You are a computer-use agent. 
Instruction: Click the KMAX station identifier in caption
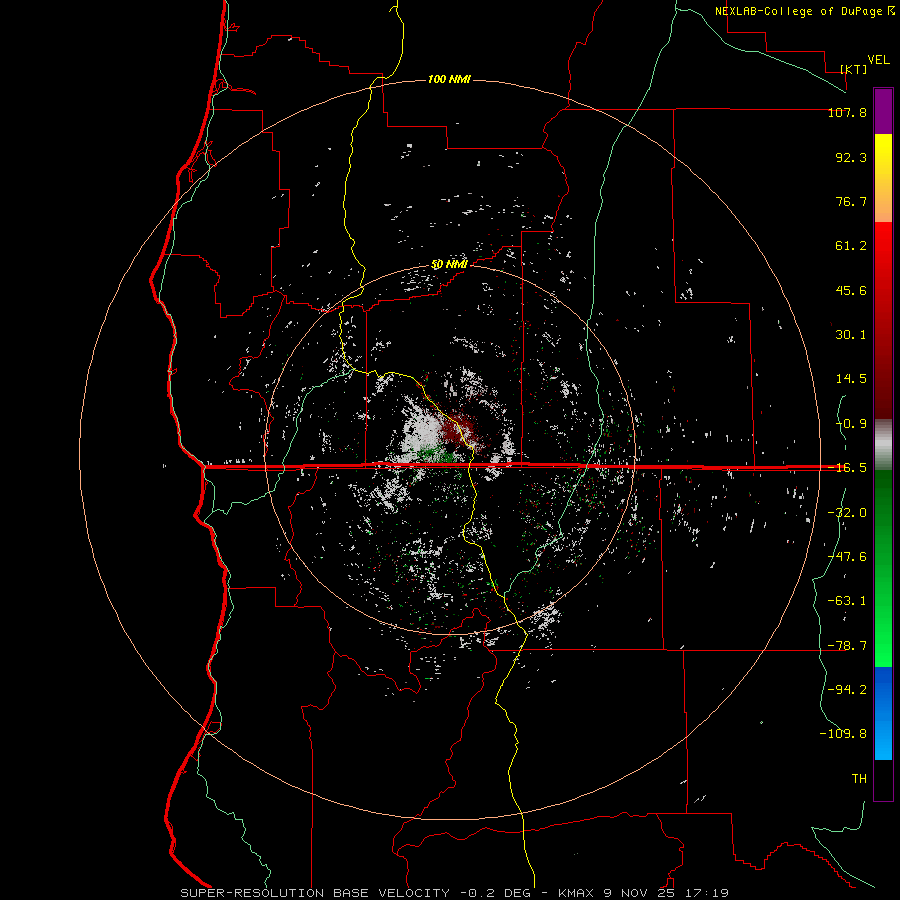577,893
